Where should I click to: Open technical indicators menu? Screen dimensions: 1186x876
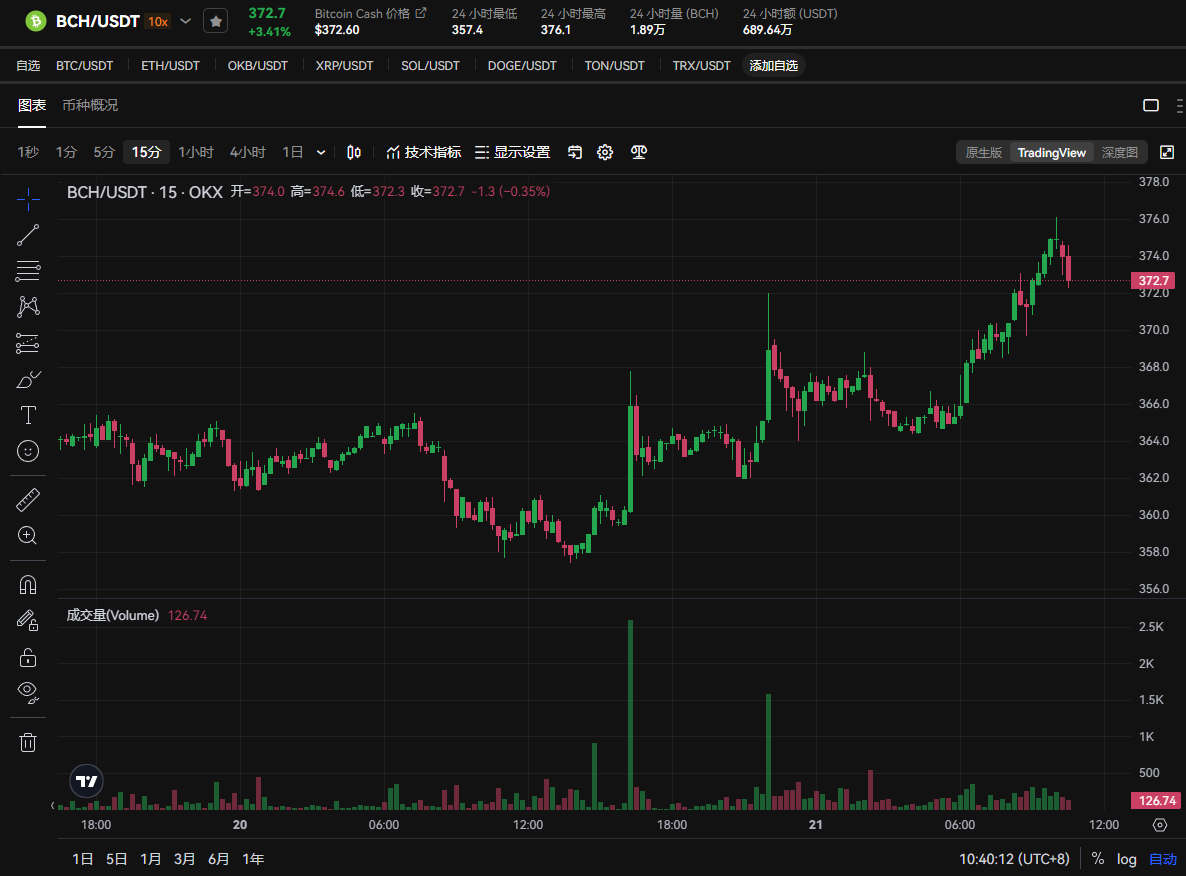tap(424, 152)
